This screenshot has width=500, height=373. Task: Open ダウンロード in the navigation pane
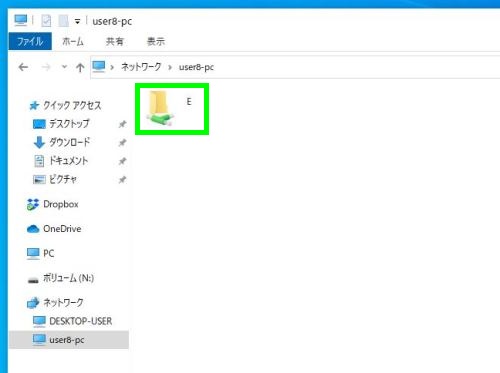point(62,142)
